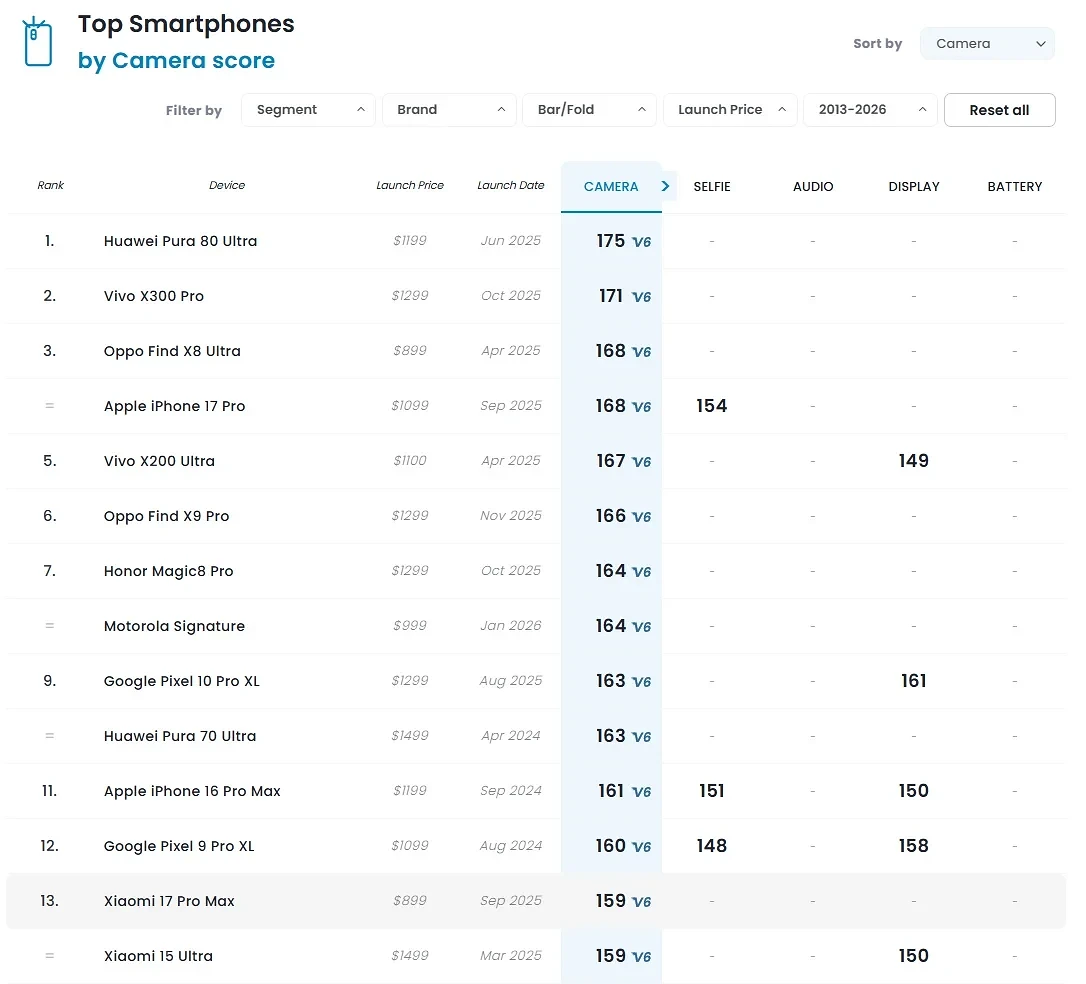Click the V6 badge for Apple iPhone 17 Pro

click(x=641, y=407)
